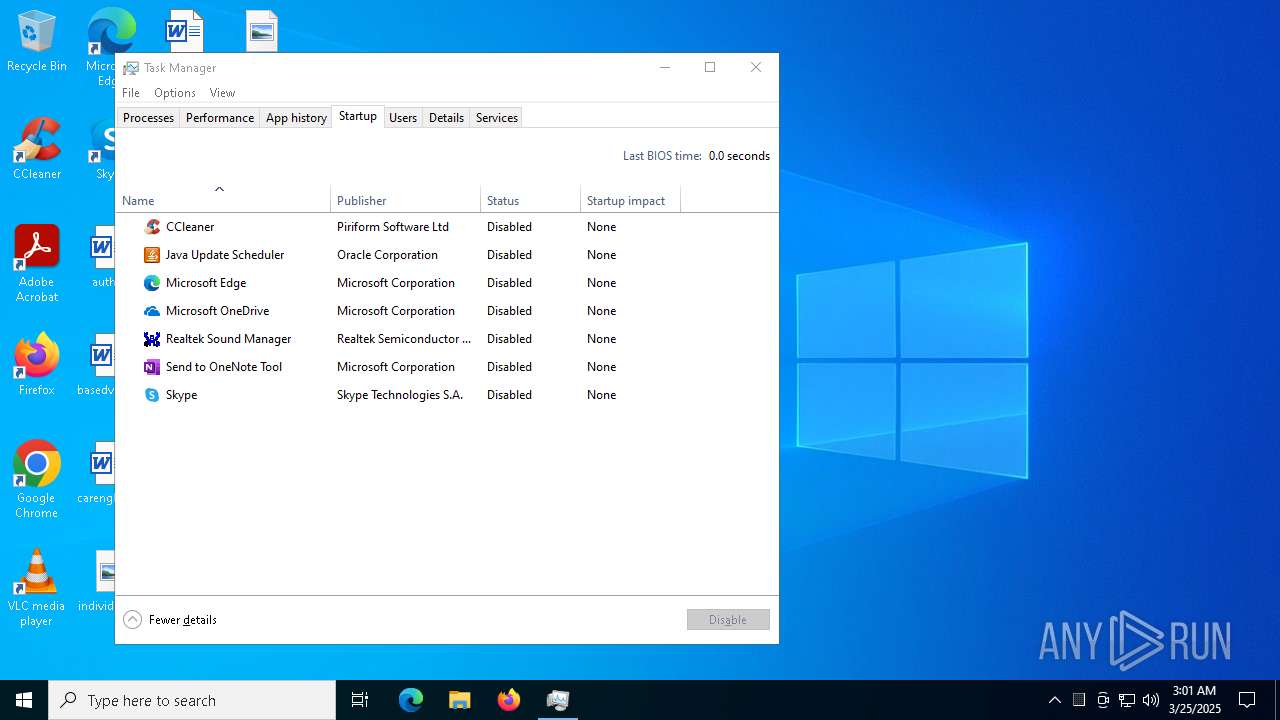
Task: Select the 'Send to OneNote Tool' name text
Action: pos(224,367)
